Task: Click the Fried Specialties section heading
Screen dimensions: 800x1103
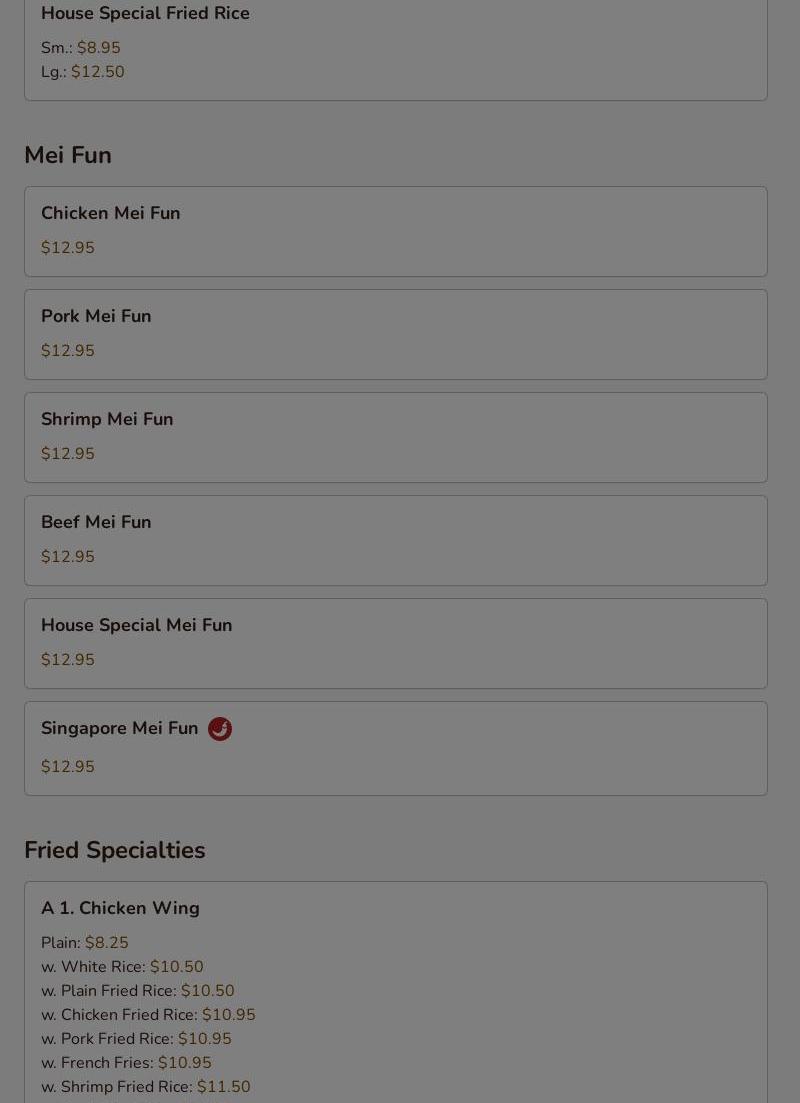Action: [x=114, y=850]
